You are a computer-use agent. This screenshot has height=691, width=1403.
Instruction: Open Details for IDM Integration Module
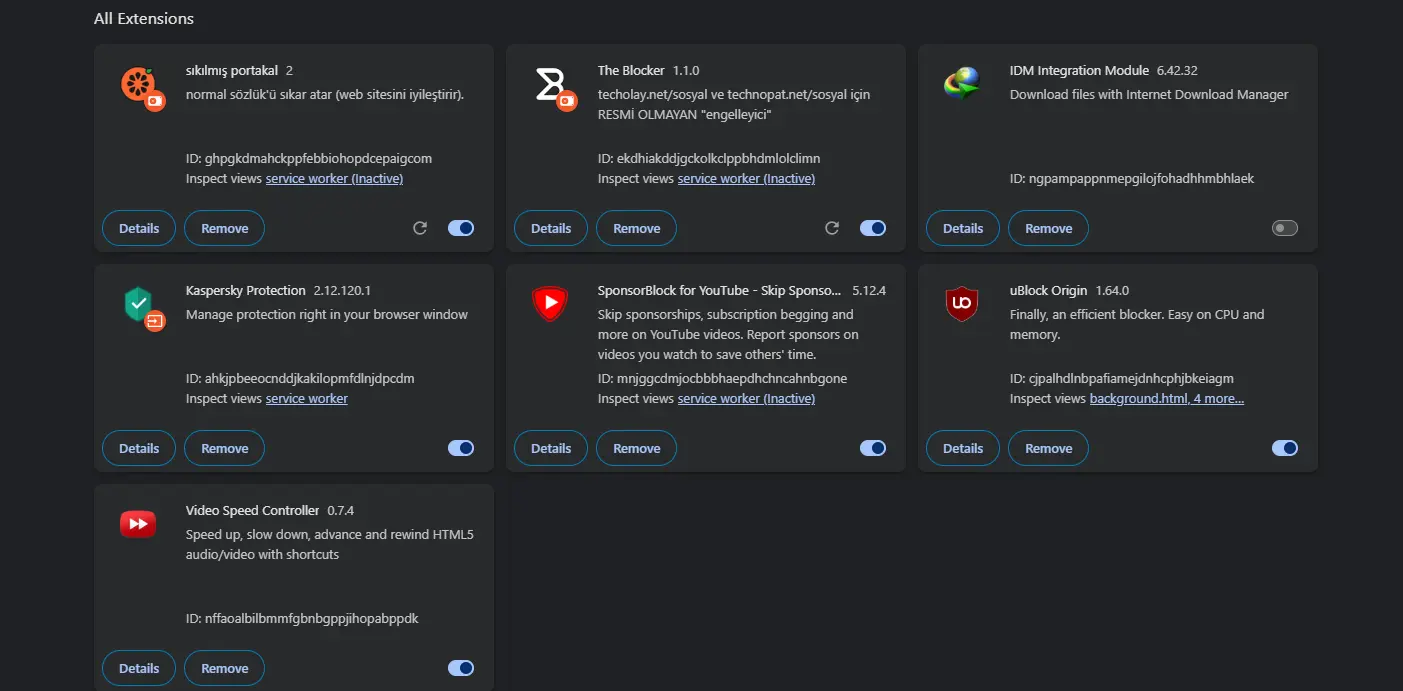click(x=963, y=228)
